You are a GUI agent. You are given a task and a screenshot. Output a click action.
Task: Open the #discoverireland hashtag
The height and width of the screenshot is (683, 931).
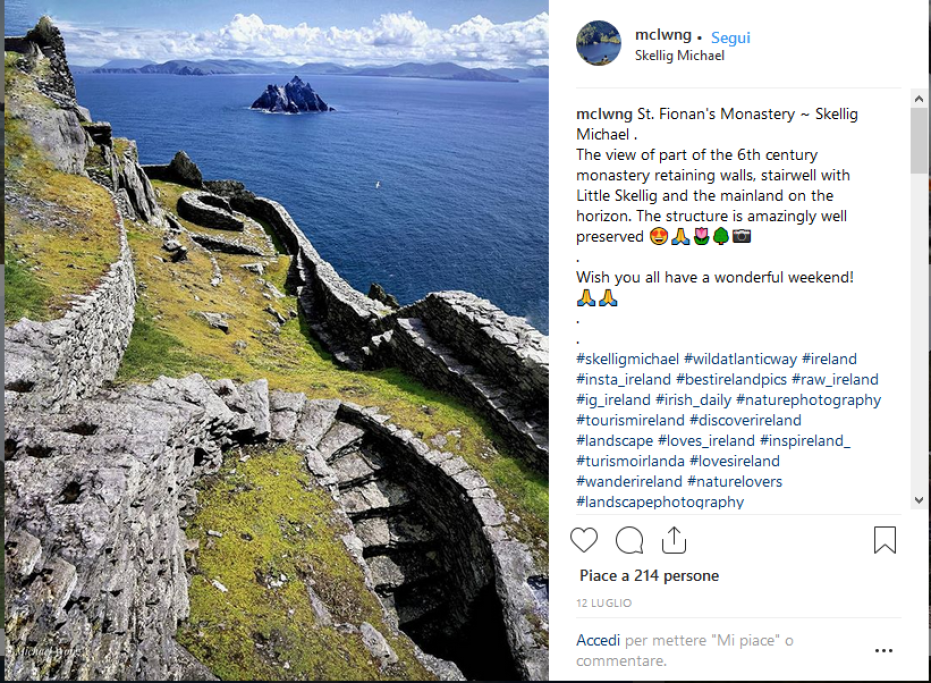pyautogui.click(x=745, y=420)
